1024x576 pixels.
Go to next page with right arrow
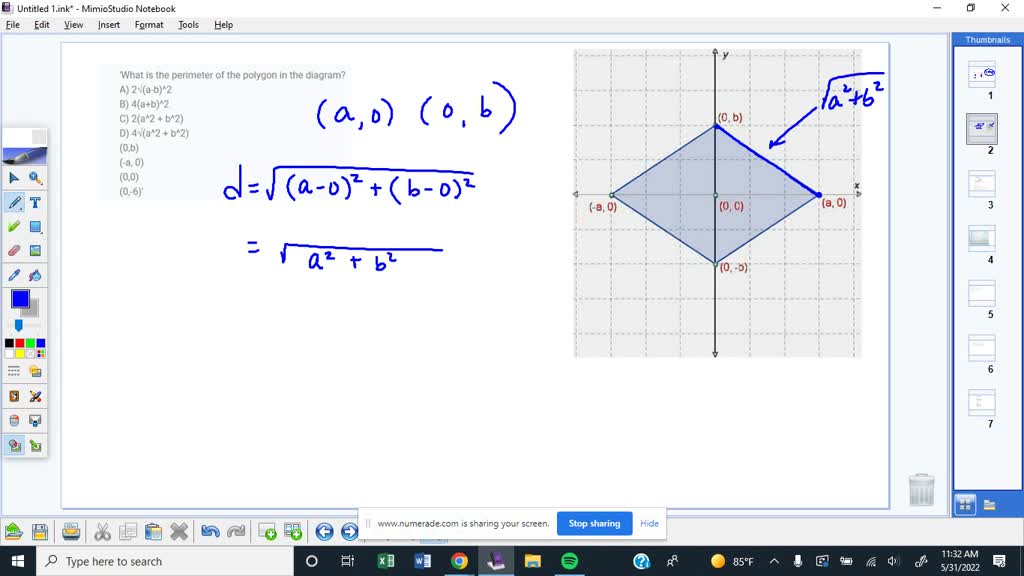(349, 532)
